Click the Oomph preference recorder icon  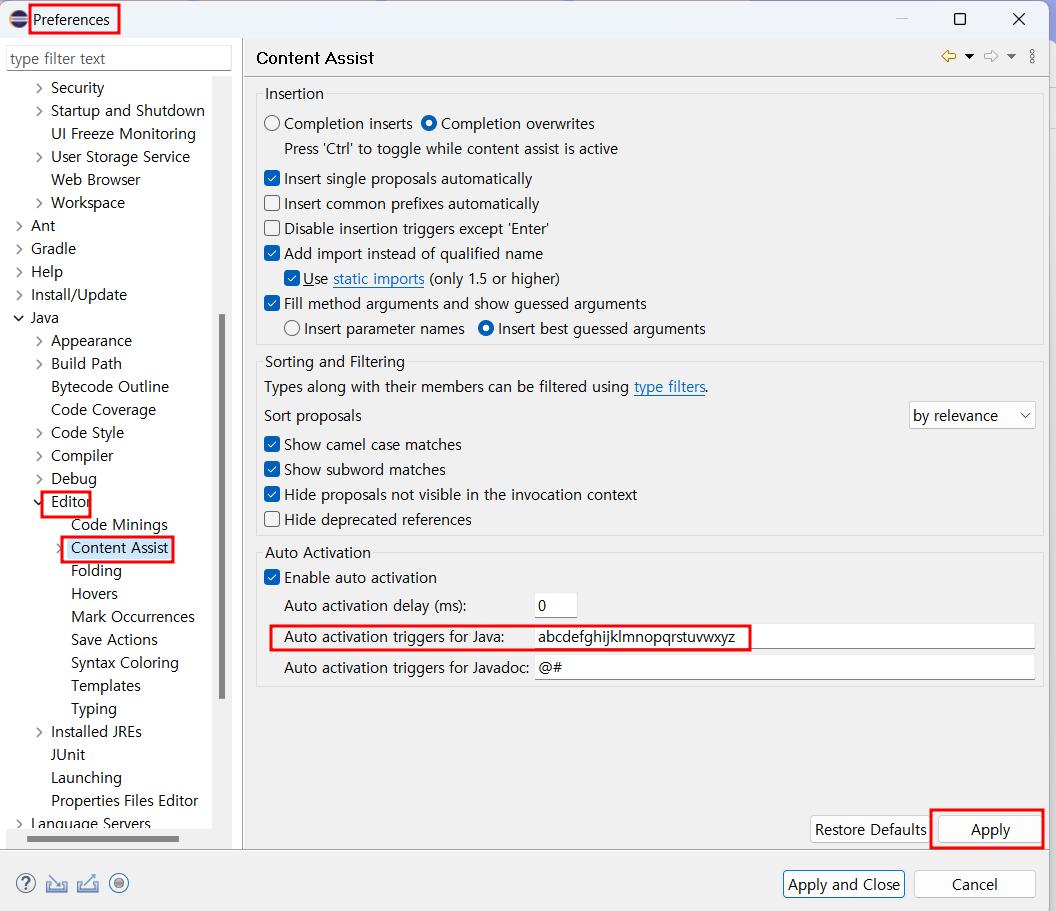click(x=119, y=883)
